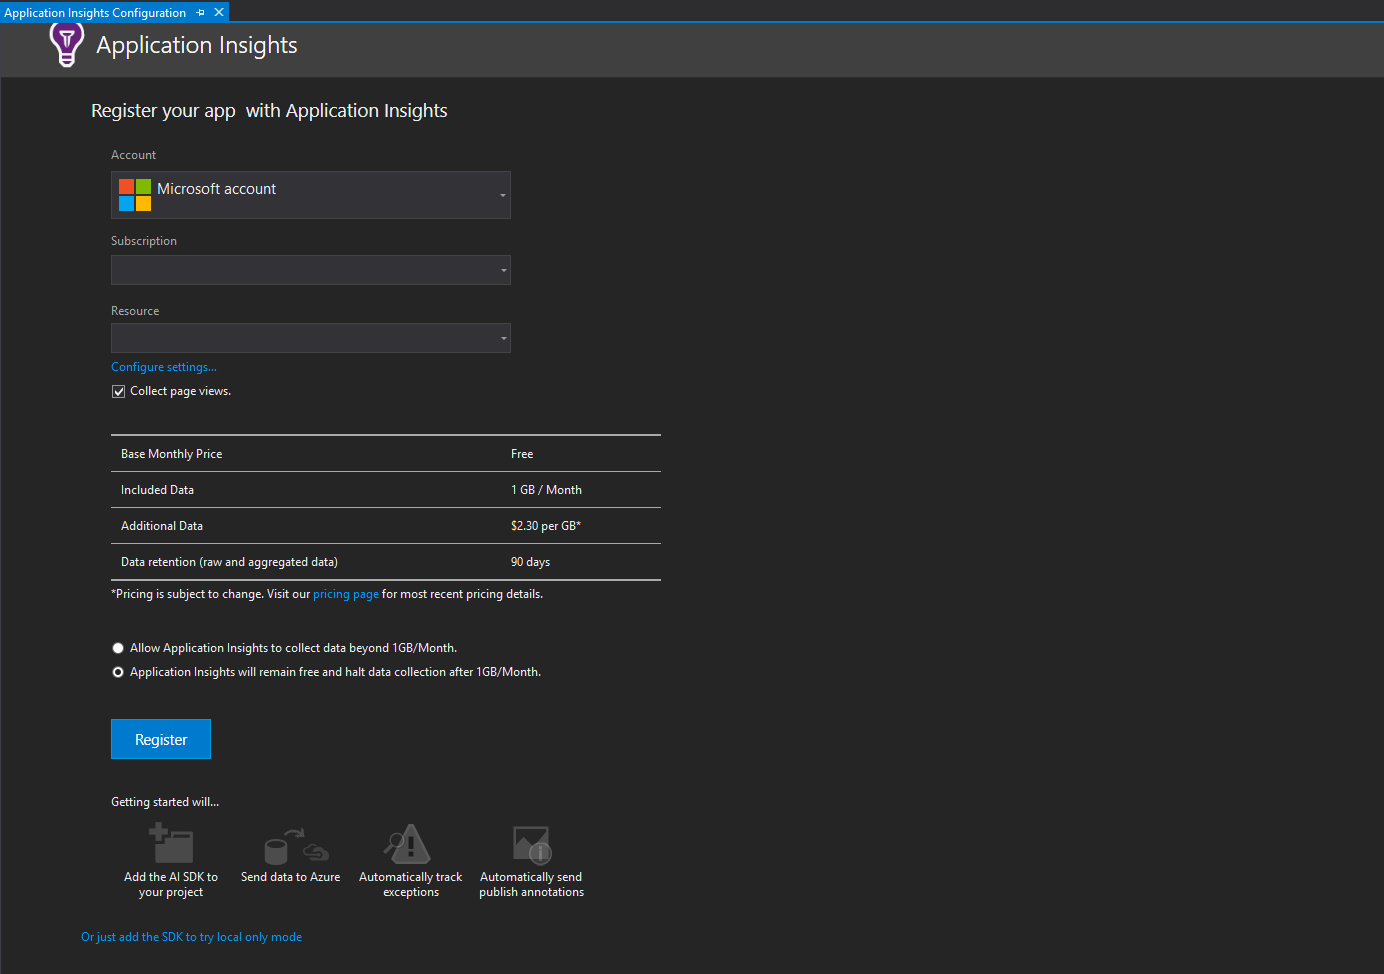Click the Application Insights lightbulb logo
The height and width of the screenshot is (974, 1384).
pyautogui.click(x=67, y=45)
